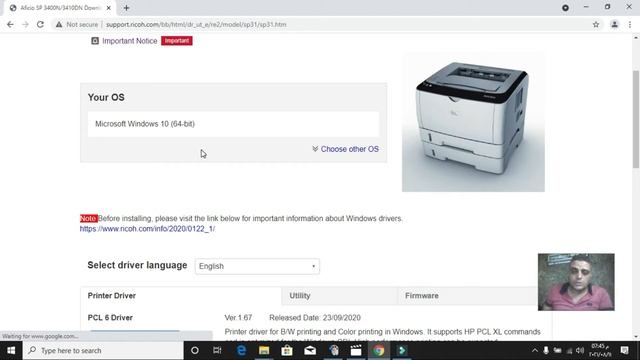The image size is (640, 360).
Task: Bookmark this page with the star icon
Action: (x=596, y=24)
